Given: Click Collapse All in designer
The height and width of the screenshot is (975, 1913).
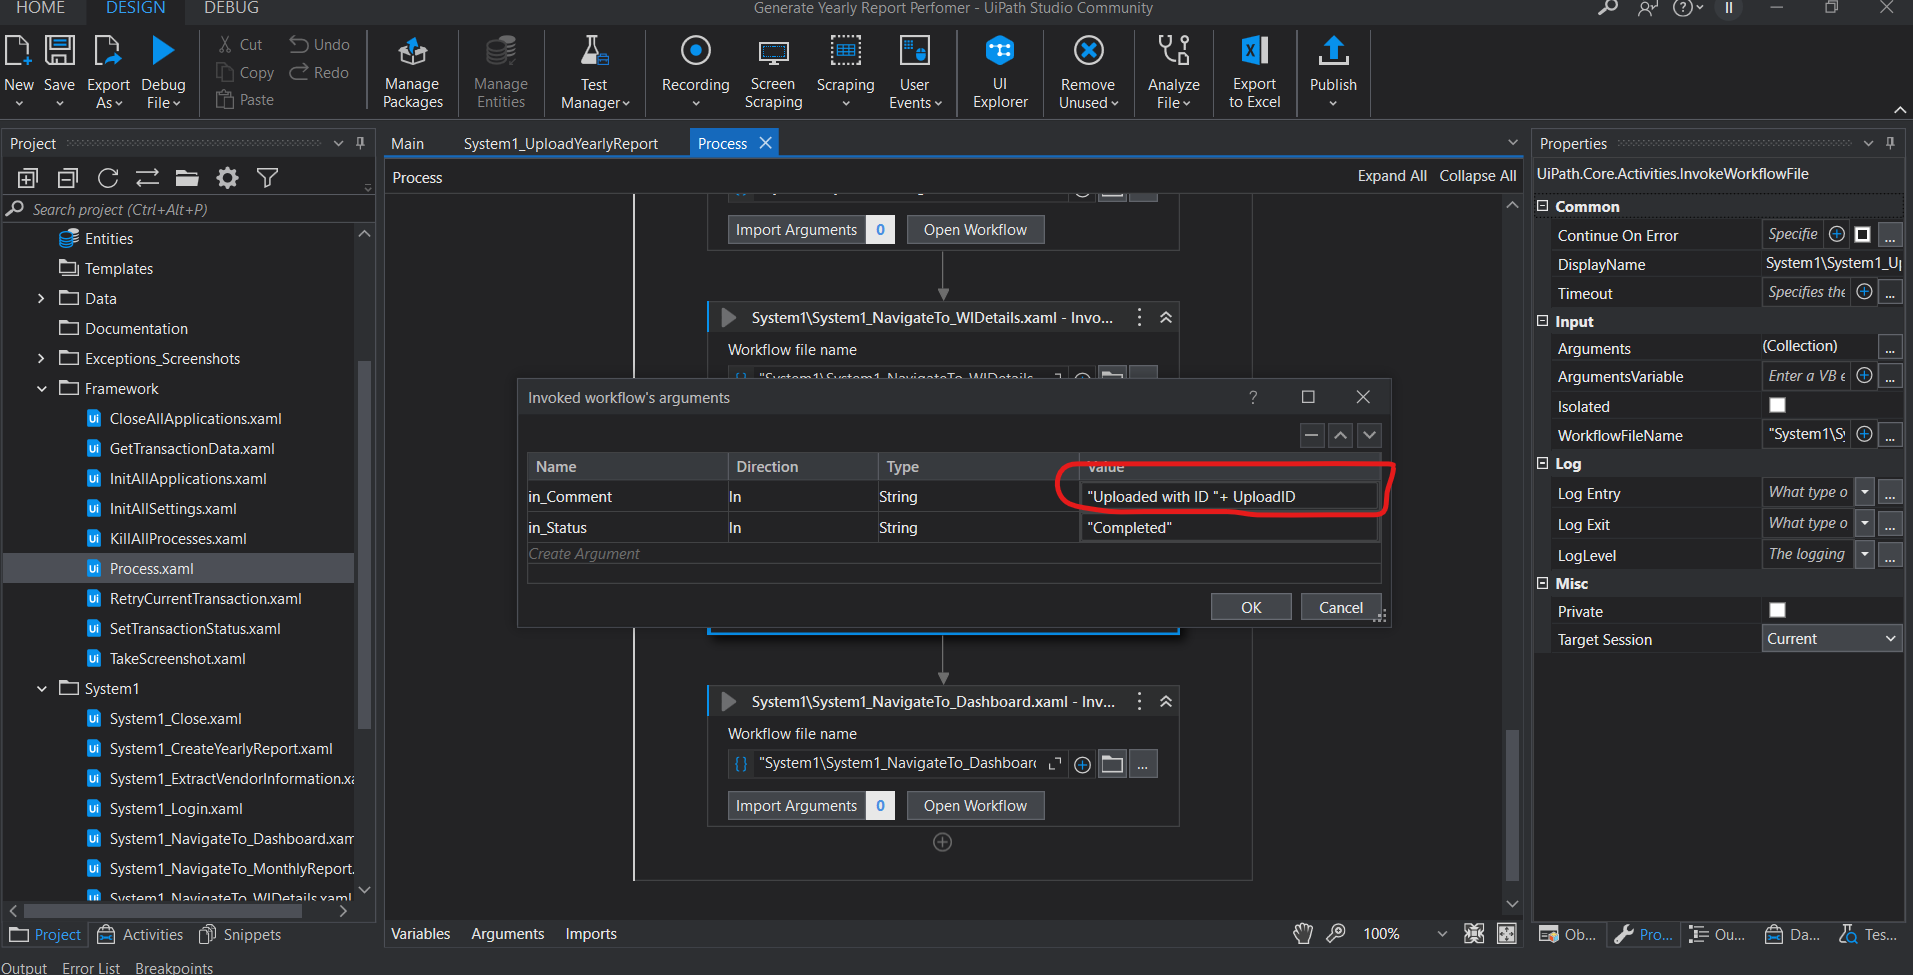Looking at the screenshot, I should (1478, 176).
